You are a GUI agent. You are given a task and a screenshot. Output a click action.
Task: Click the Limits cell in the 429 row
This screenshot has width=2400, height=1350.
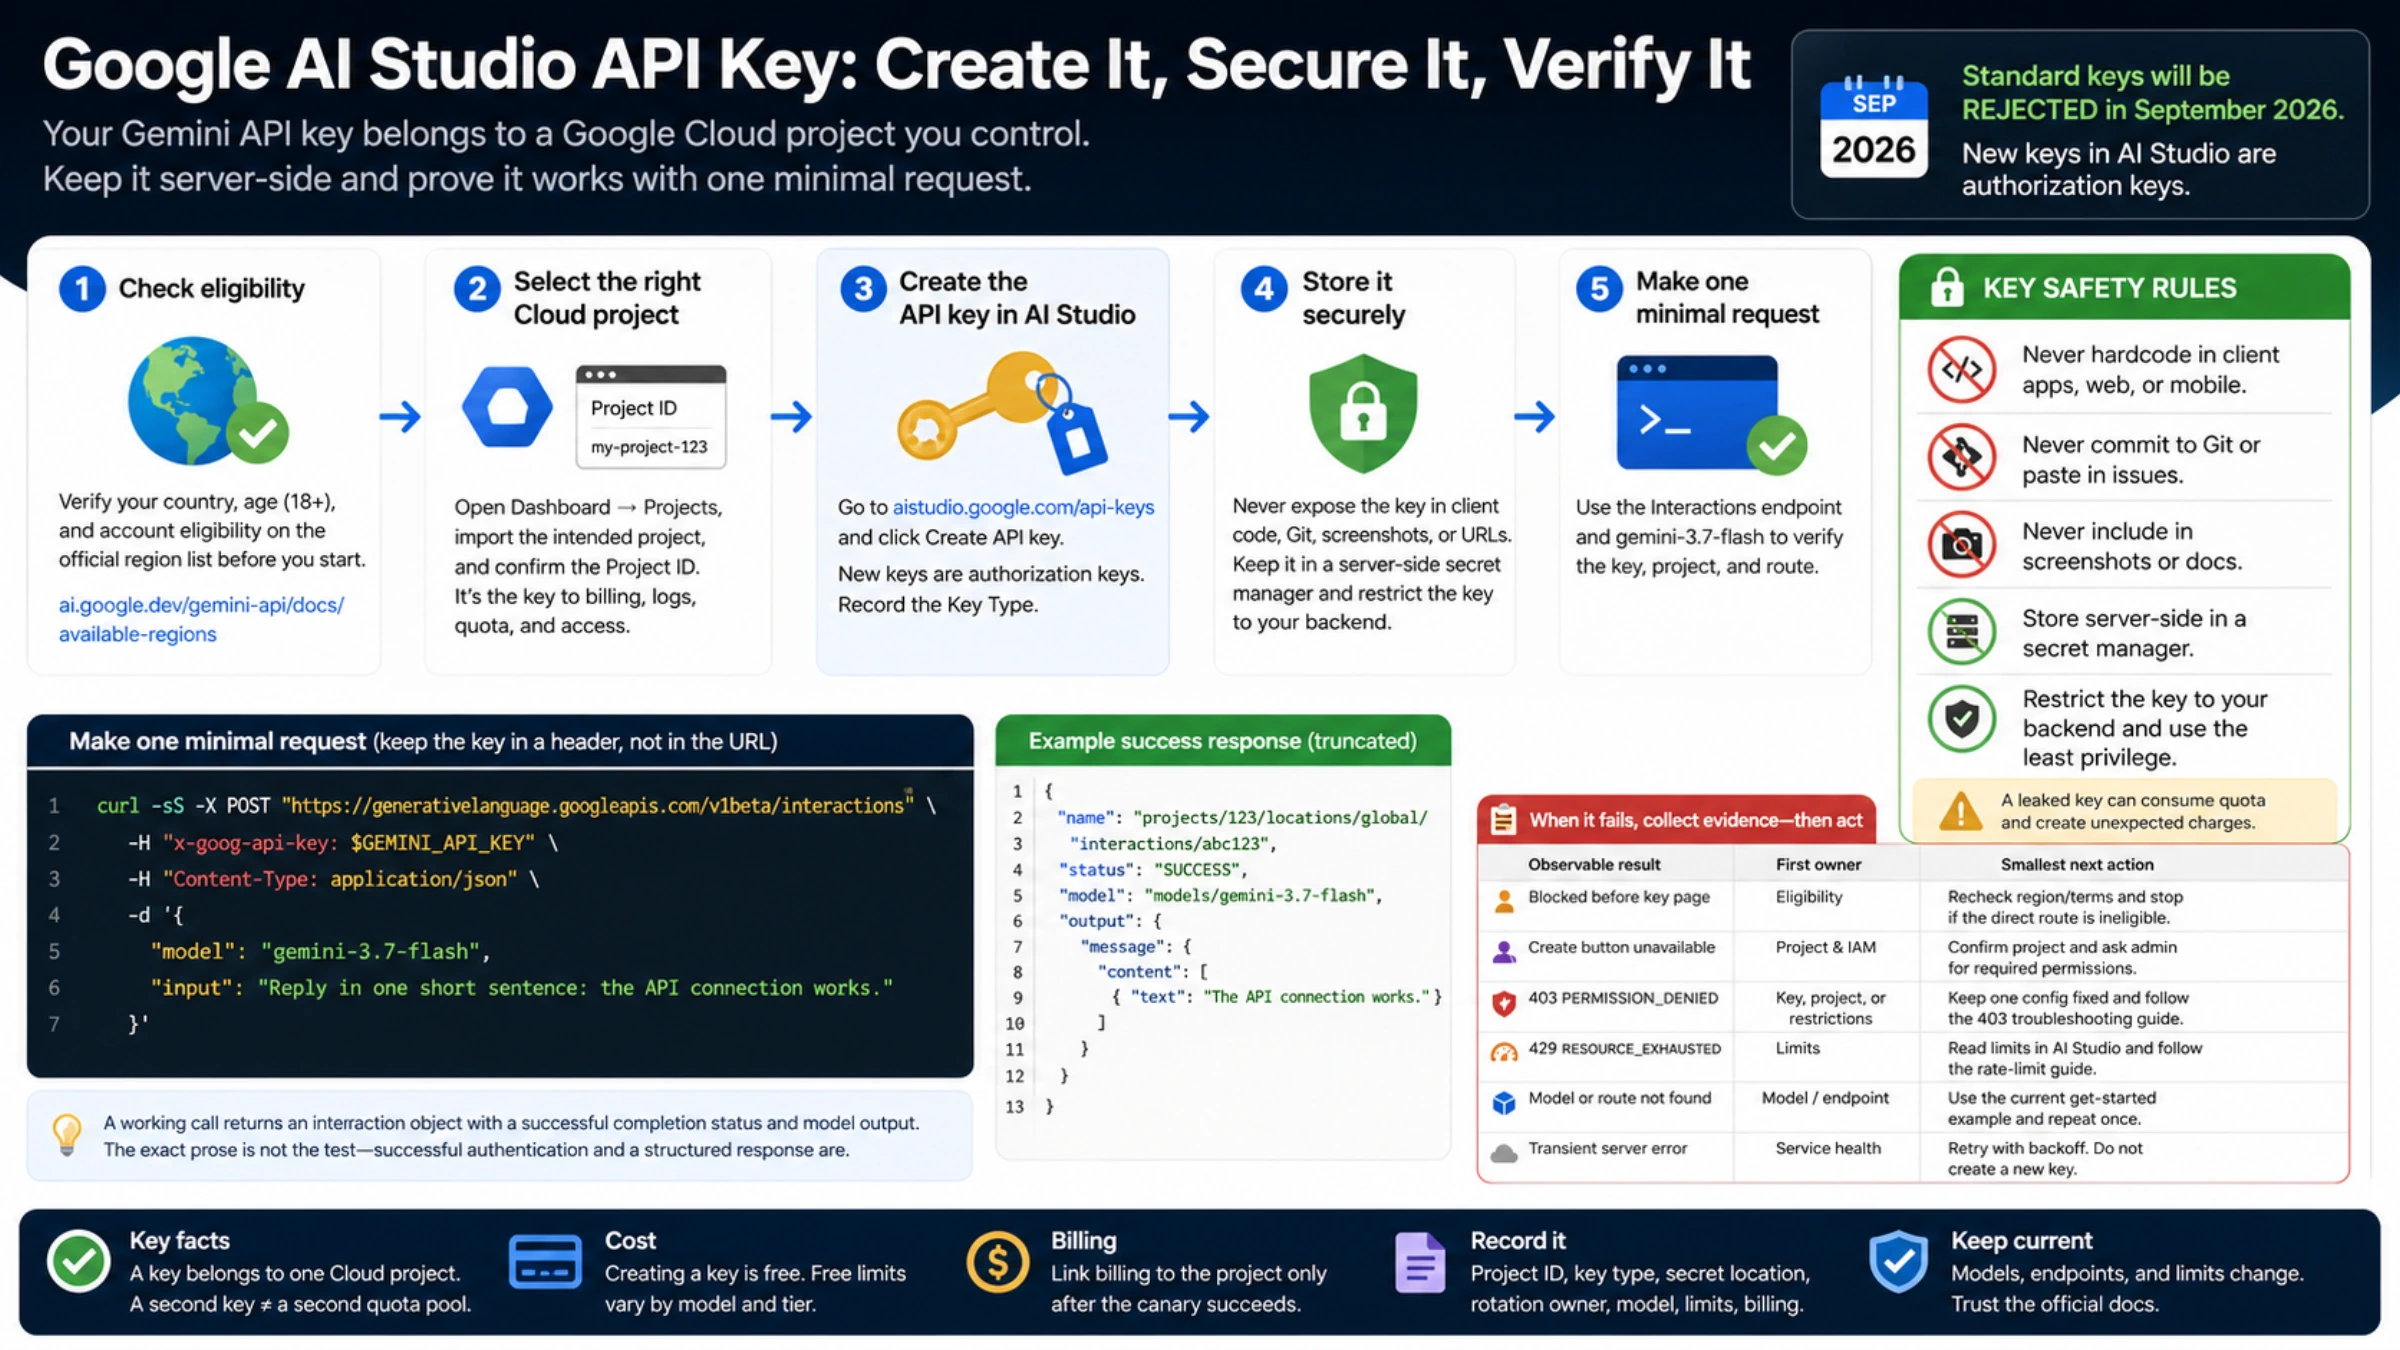coord(1798,1048)
